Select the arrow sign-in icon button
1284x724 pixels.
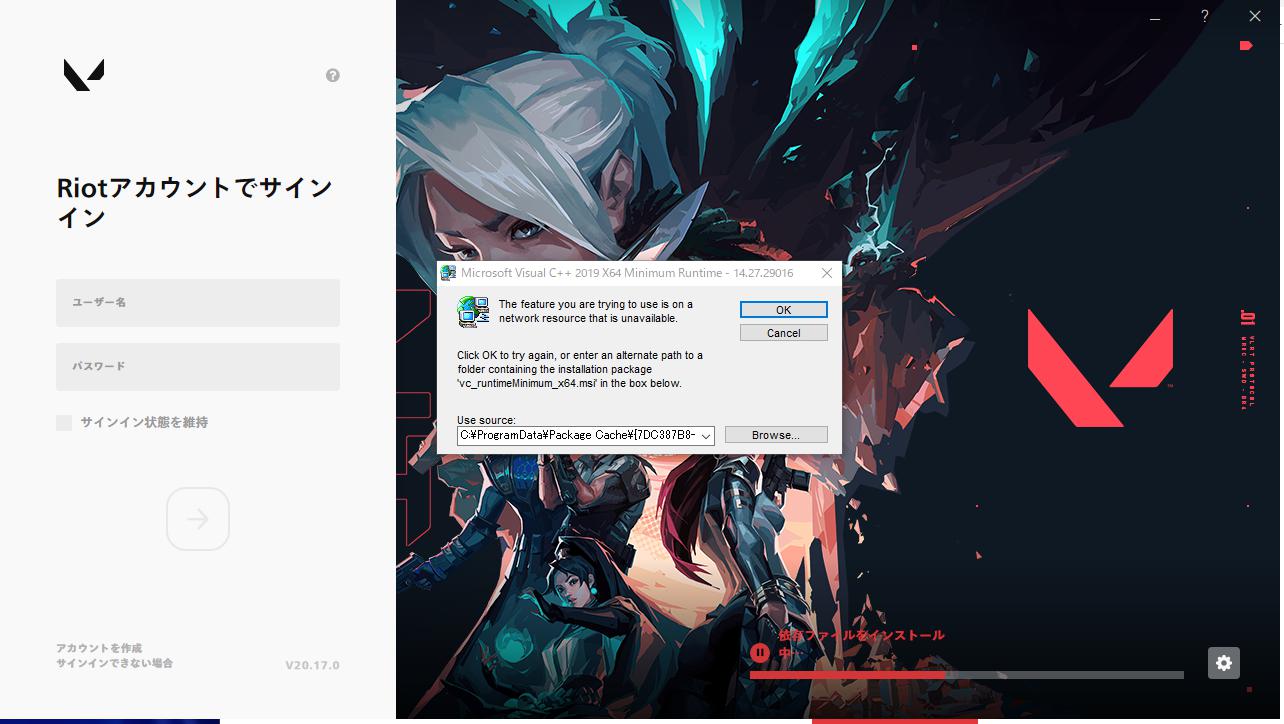pyautogui.click(x=197, y=518)
